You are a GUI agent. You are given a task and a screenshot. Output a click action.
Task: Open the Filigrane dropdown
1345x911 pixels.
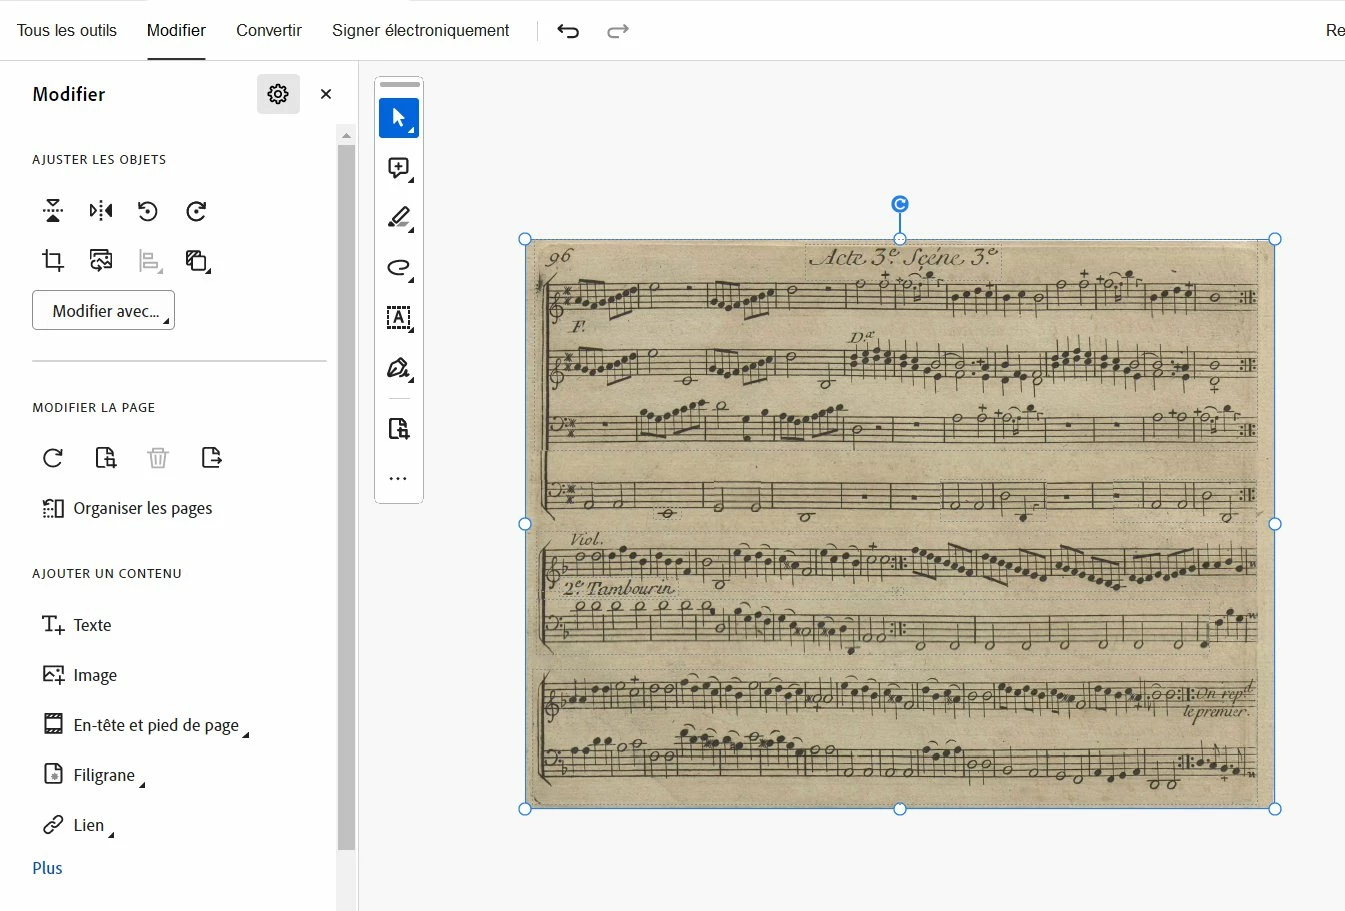(x=93, y=775)
